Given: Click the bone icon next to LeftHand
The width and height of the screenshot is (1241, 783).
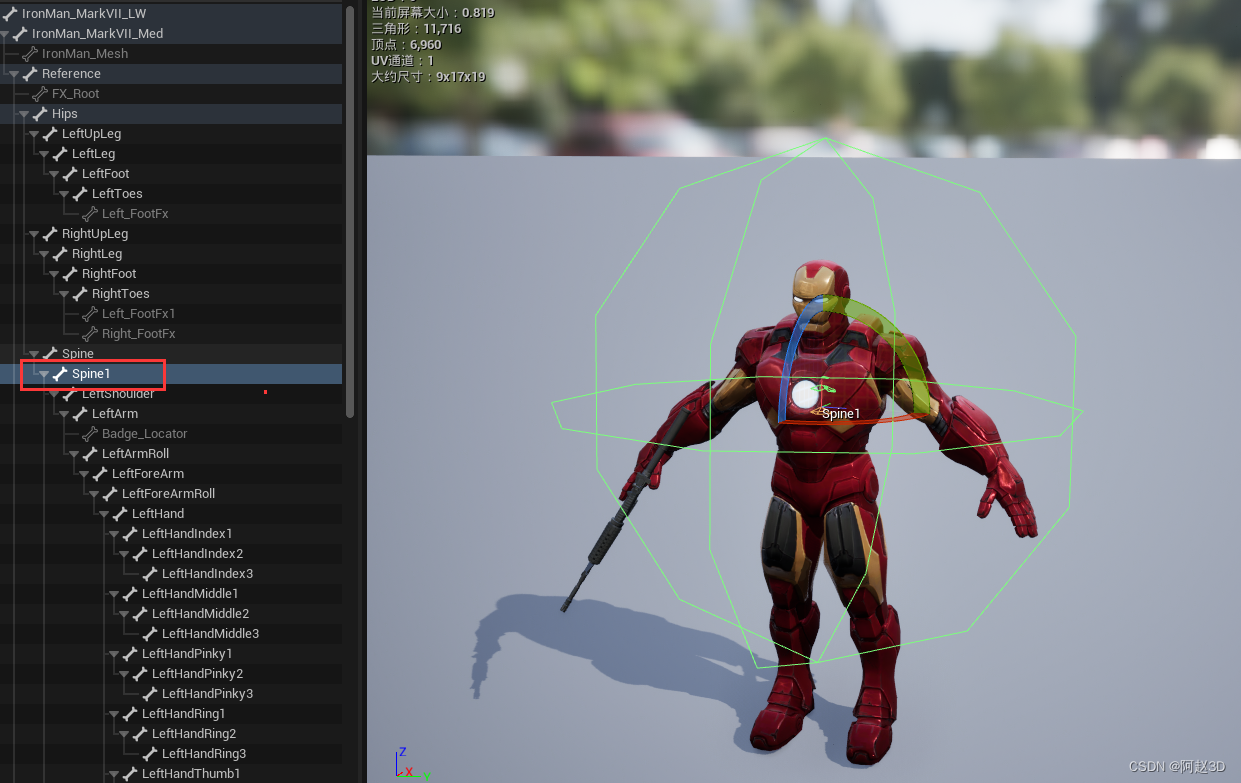Looking at the screenshot, I should point(120,514).
